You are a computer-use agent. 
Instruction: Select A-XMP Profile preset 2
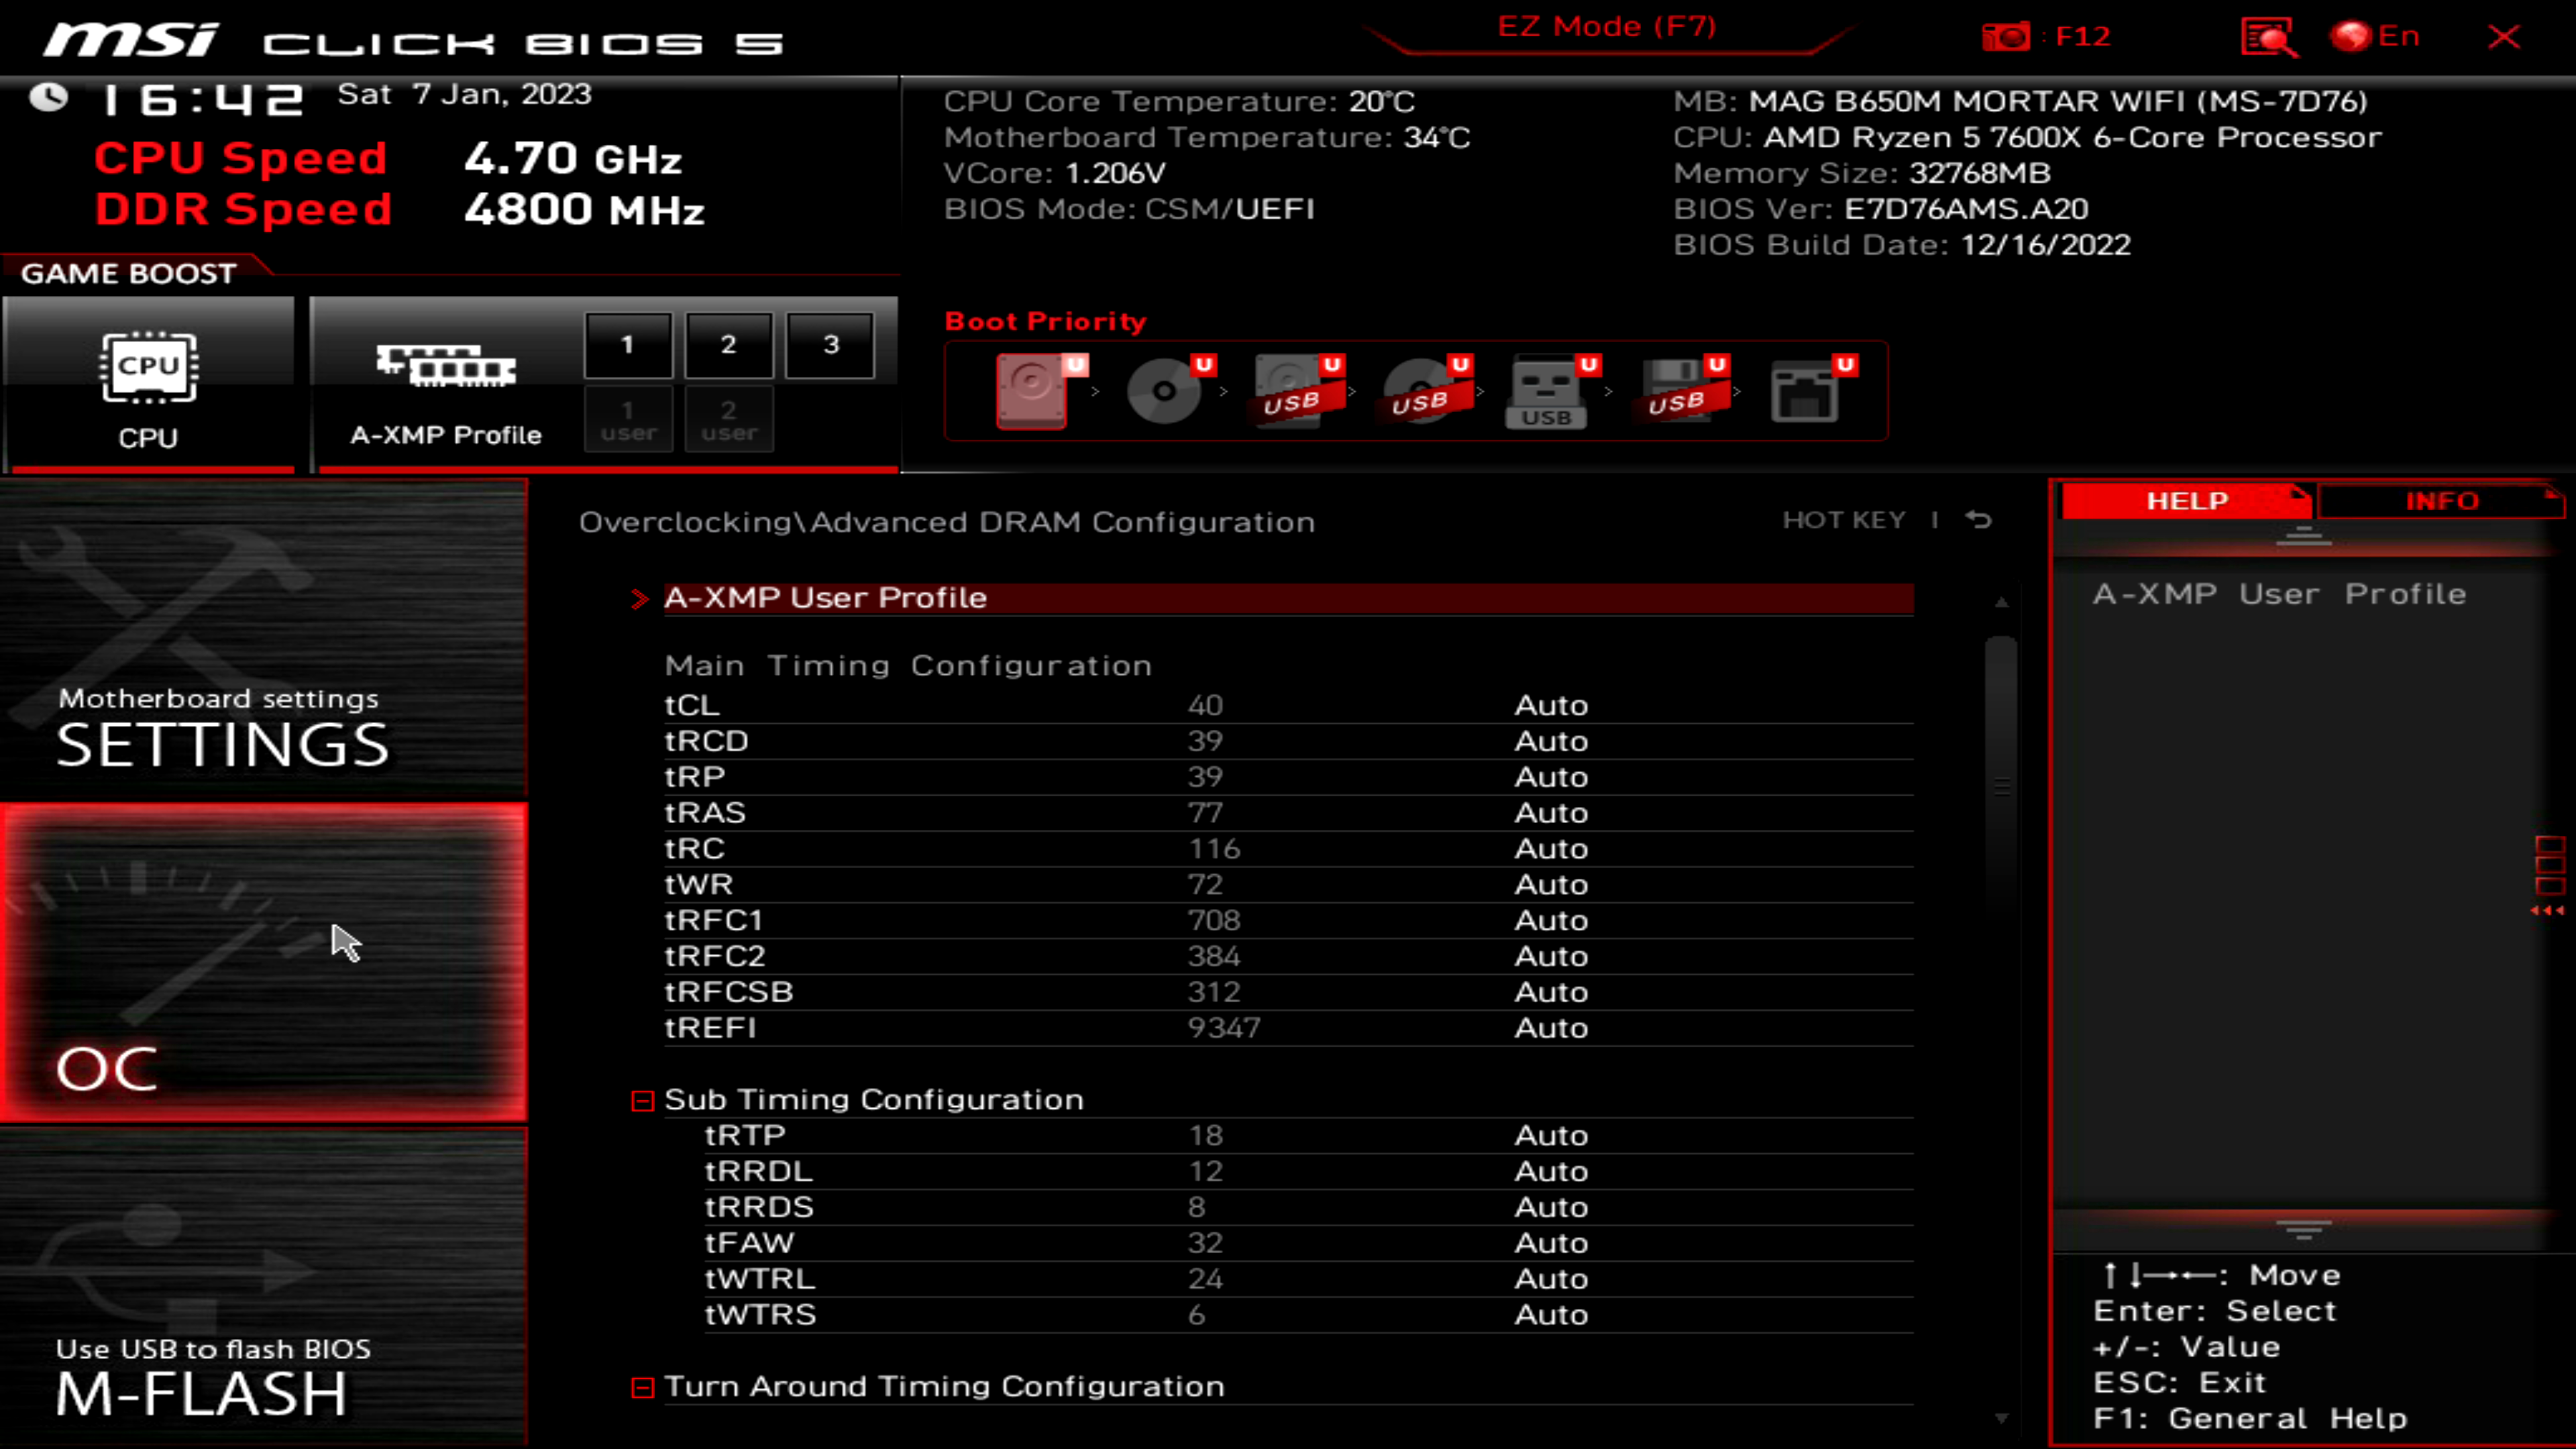pos(727,343)
